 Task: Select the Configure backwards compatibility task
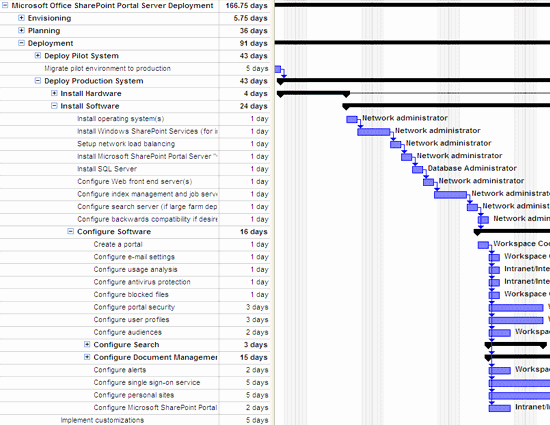coord(147,219)
